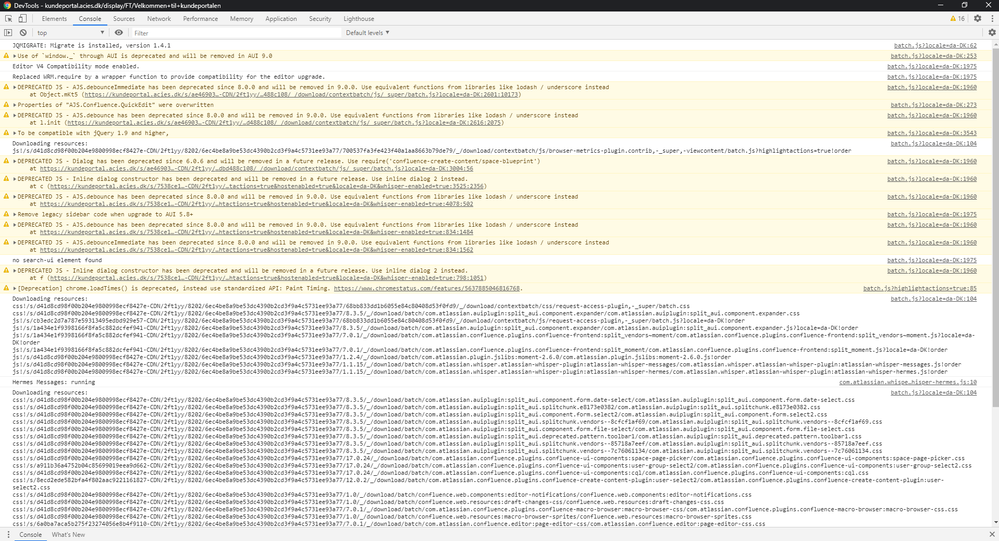Expand the 'Remove legacy sidebar code' warning

tap(15, 214)
